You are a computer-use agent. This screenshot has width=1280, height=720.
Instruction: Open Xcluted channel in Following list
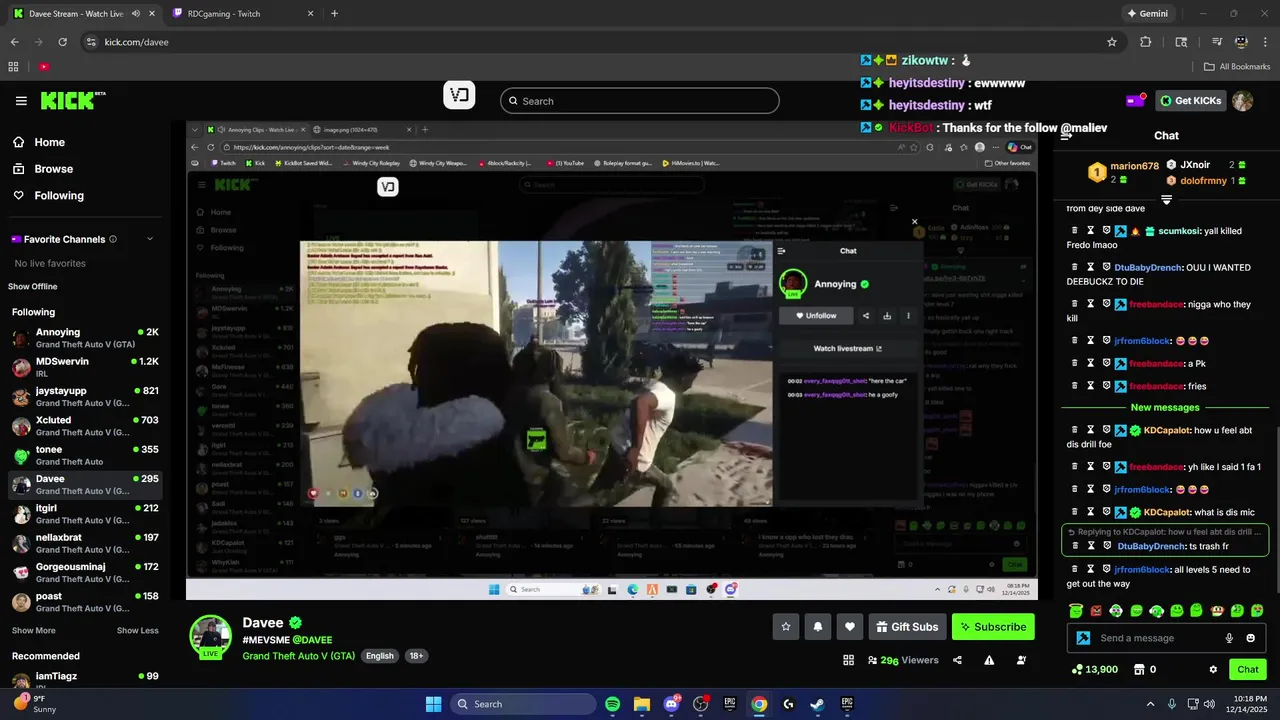point(85,426)
